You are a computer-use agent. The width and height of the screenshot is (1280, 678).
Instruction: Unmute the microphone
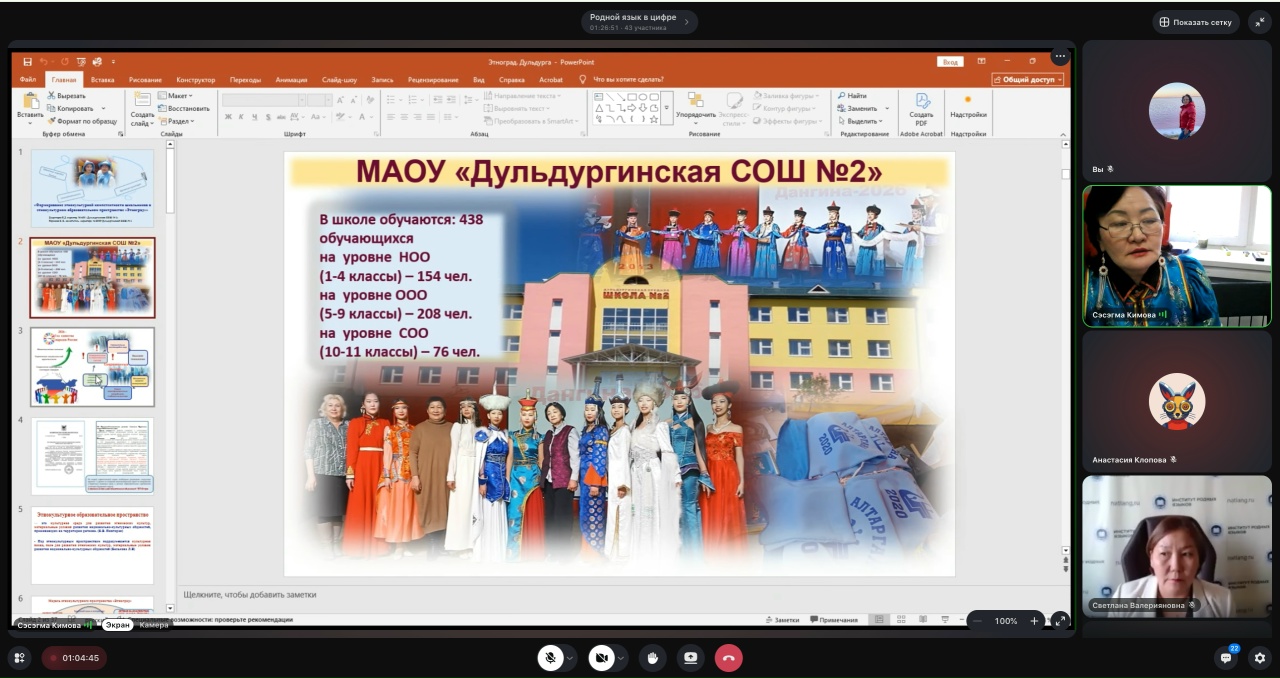coord(549,658)
